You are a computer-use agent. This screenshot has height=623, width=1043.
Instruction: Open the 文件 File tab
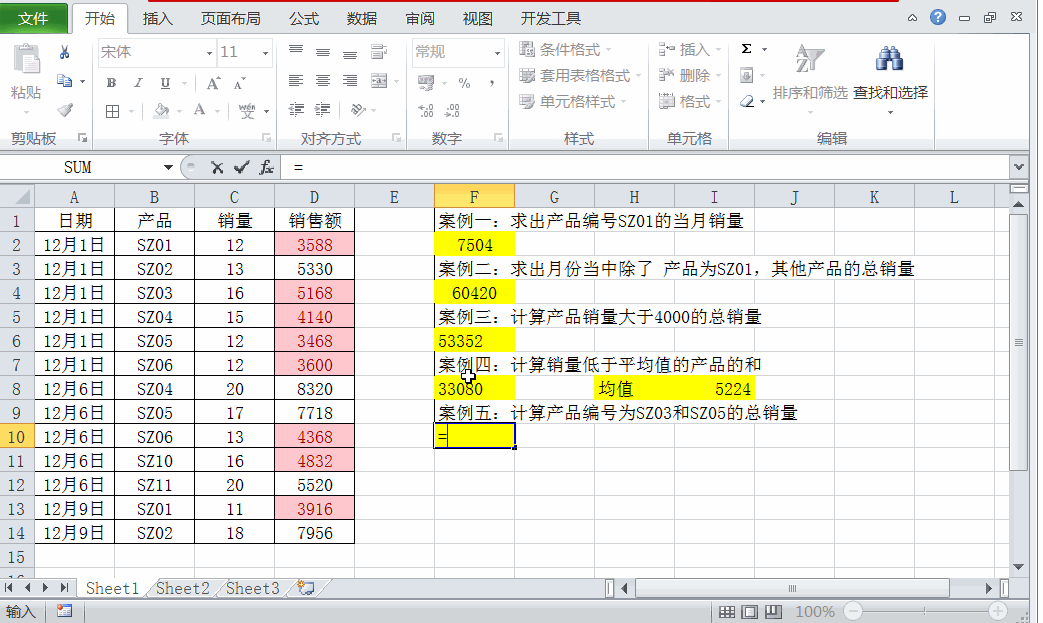tap(33, 19)
